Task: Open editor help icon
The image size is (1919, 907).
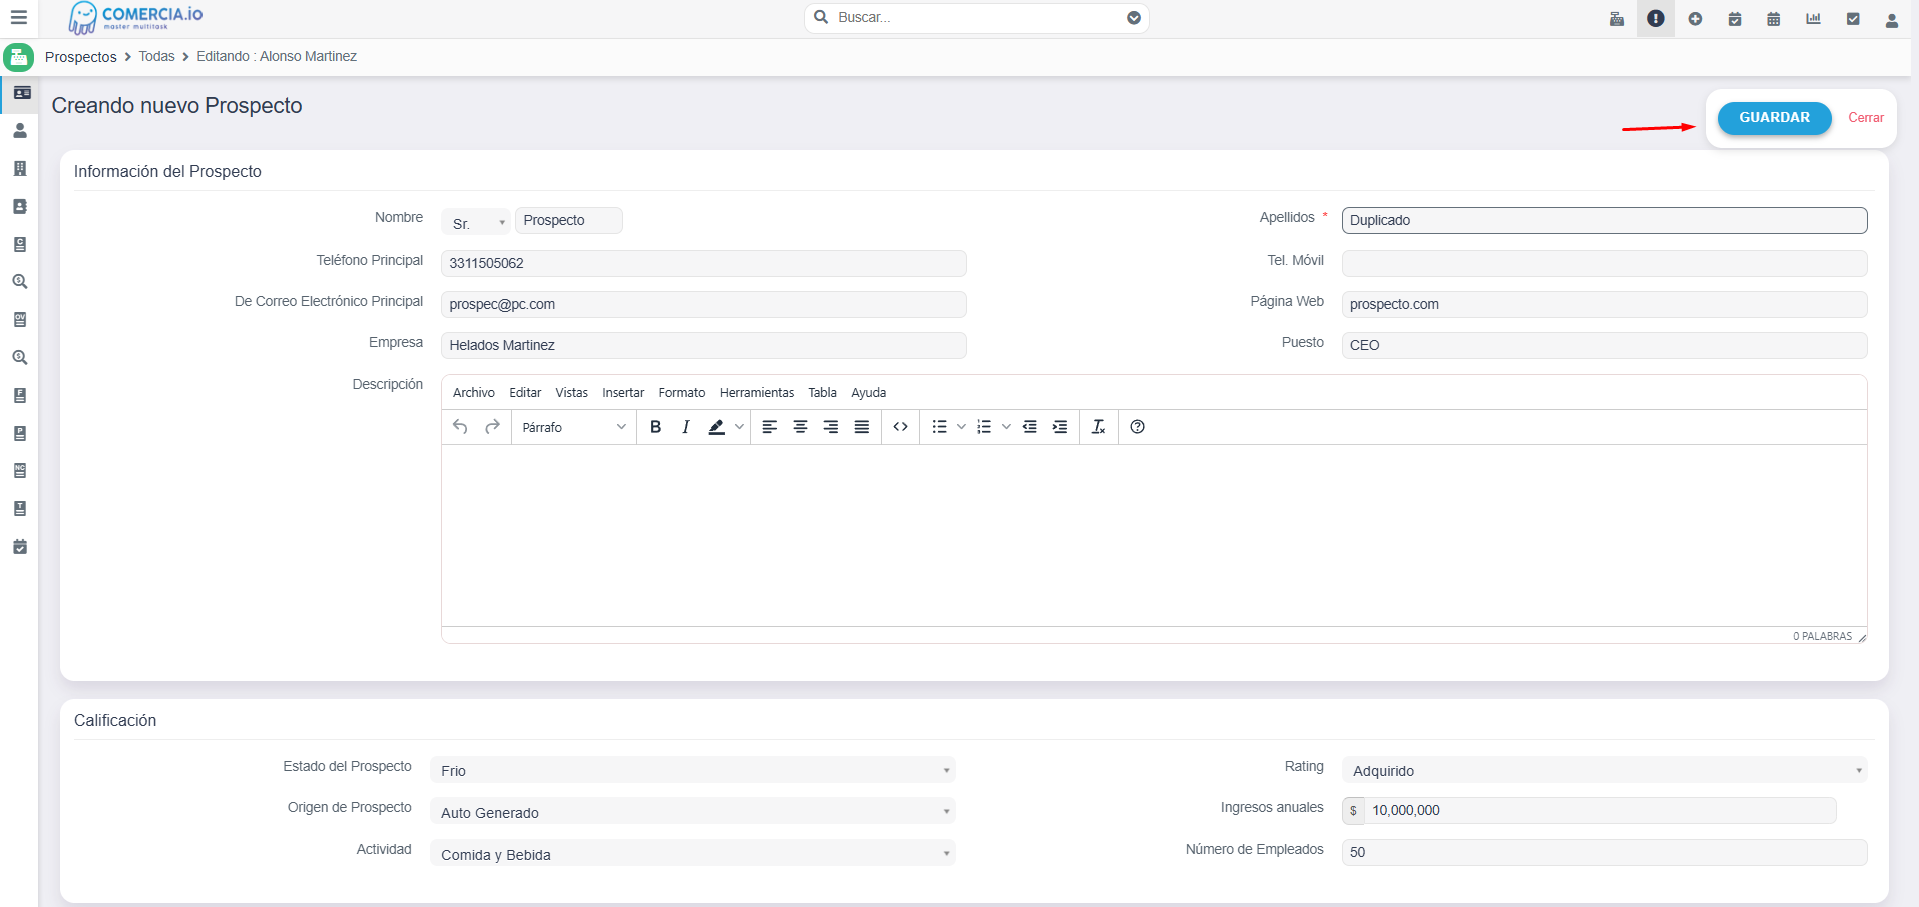Action: [1137, 427]
